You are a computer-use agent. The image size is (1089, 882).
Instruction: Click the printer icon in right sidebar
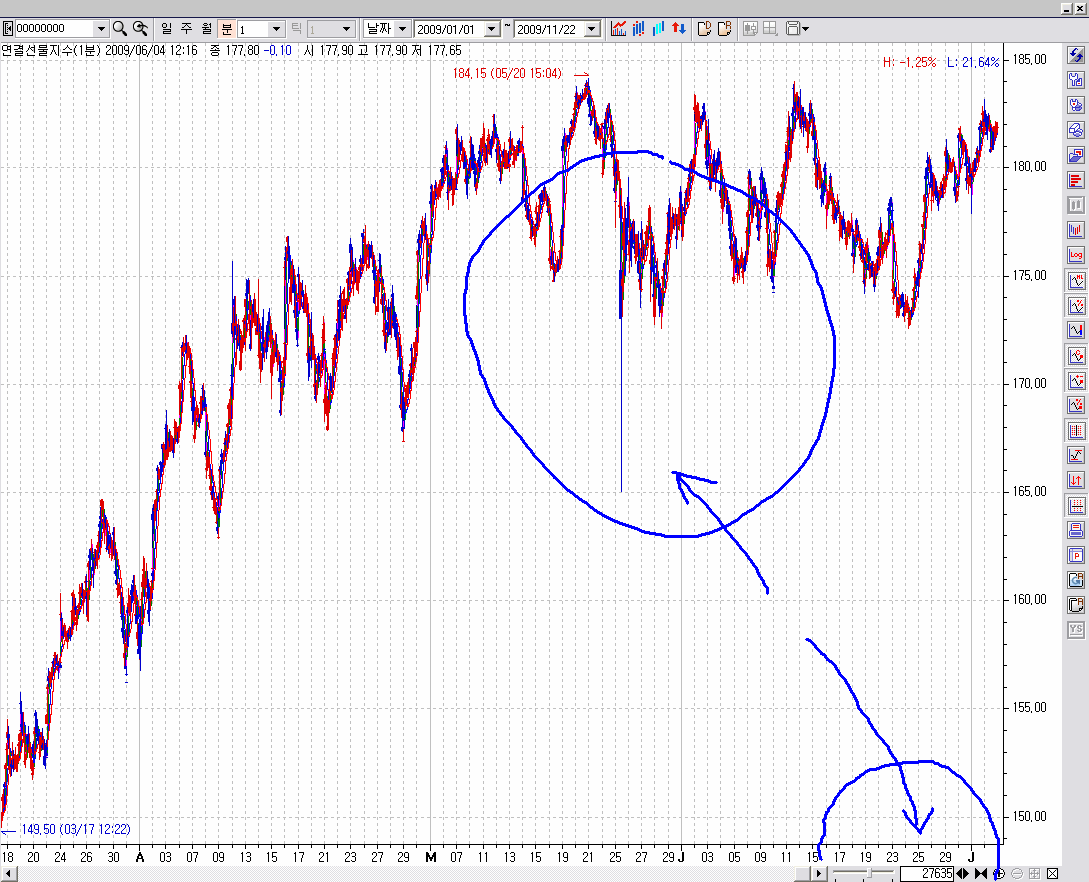point(1076,529)
